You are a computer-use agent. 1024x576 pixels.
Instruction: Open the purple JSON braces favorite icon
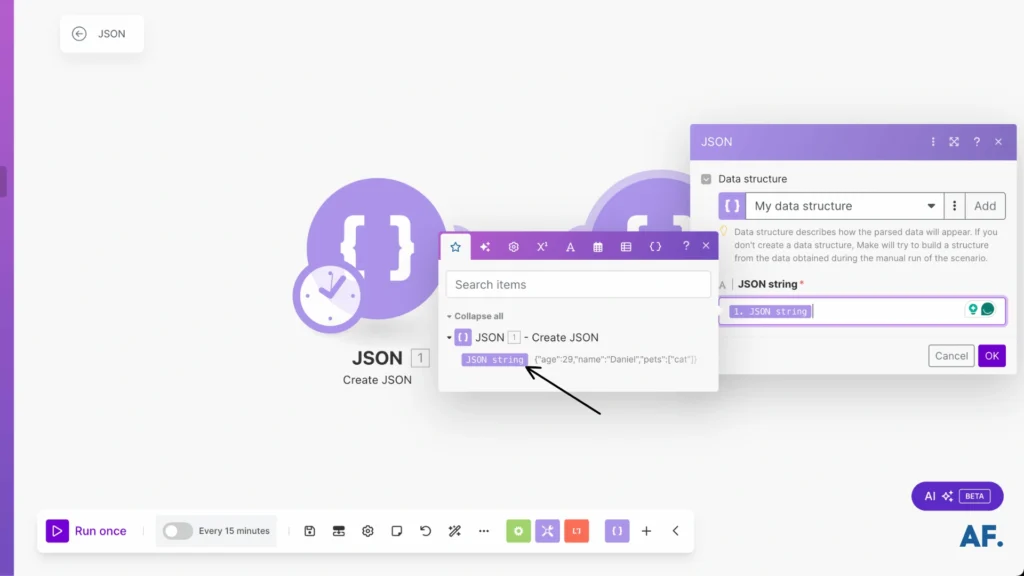point(617,531)
